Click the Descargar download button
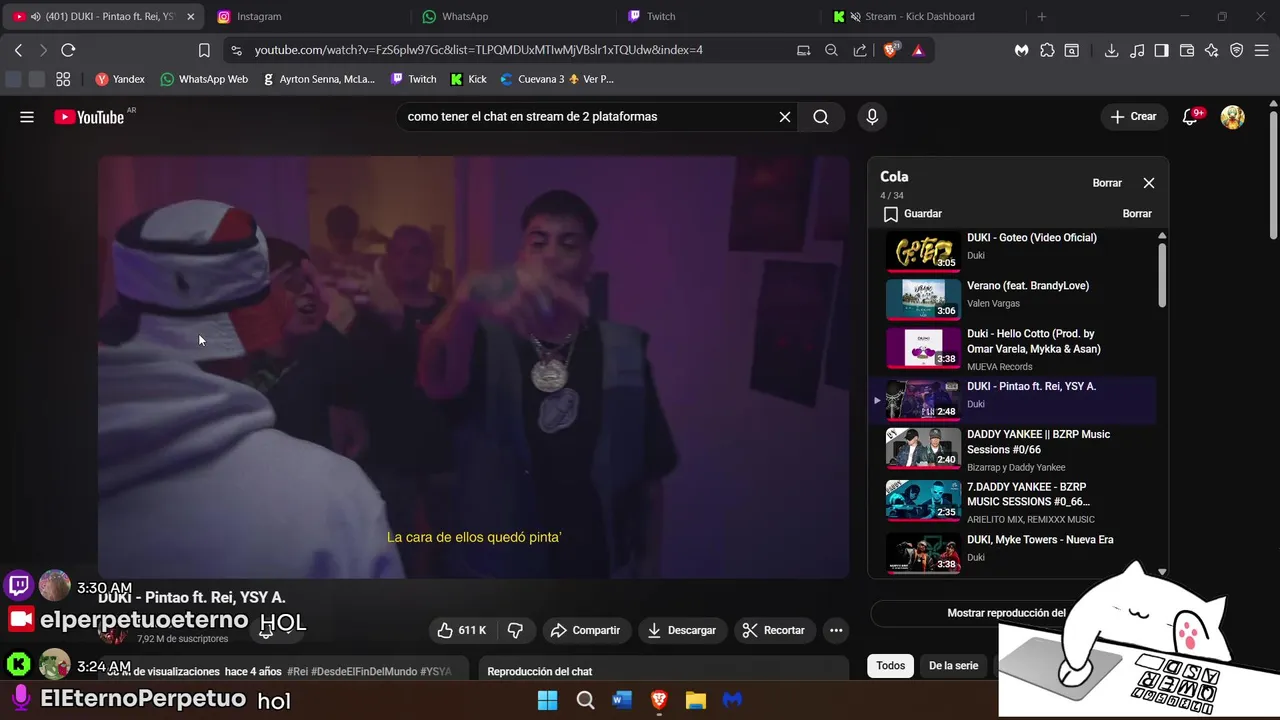 [681, 630]
